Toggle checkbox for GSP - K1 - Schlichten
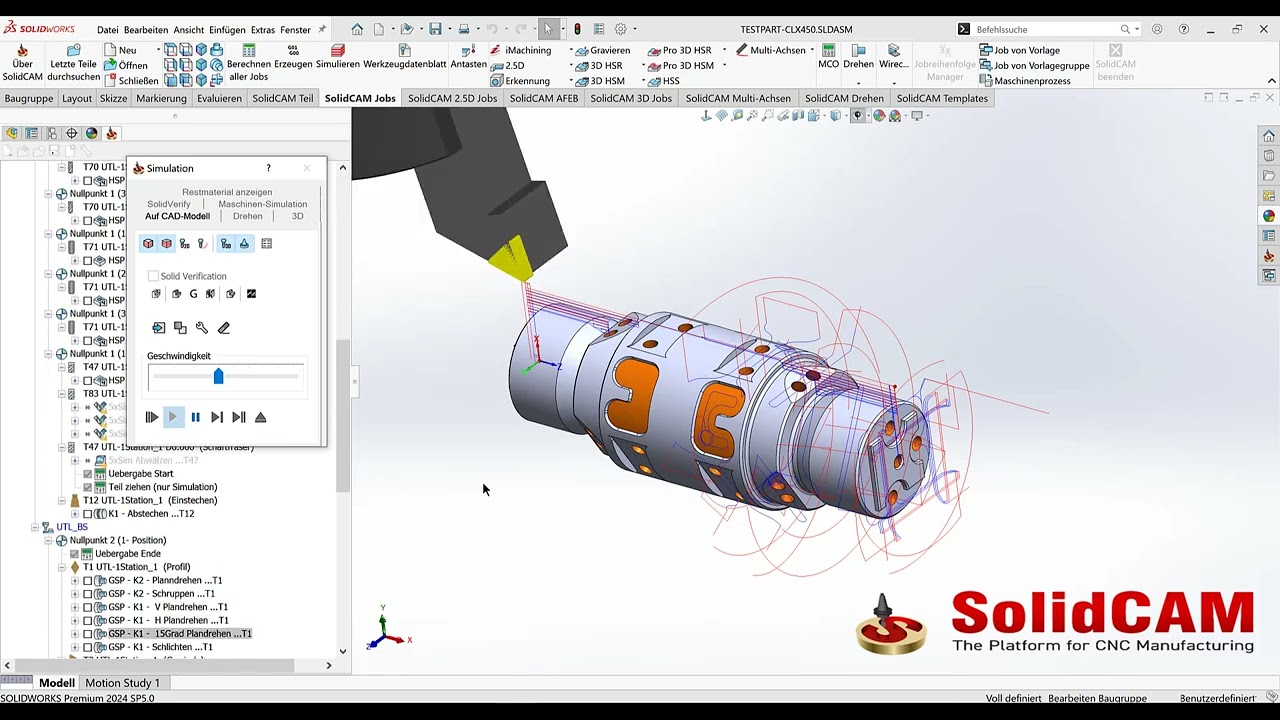The height and width of the screenshot is (720, 1280). point(87,647)
